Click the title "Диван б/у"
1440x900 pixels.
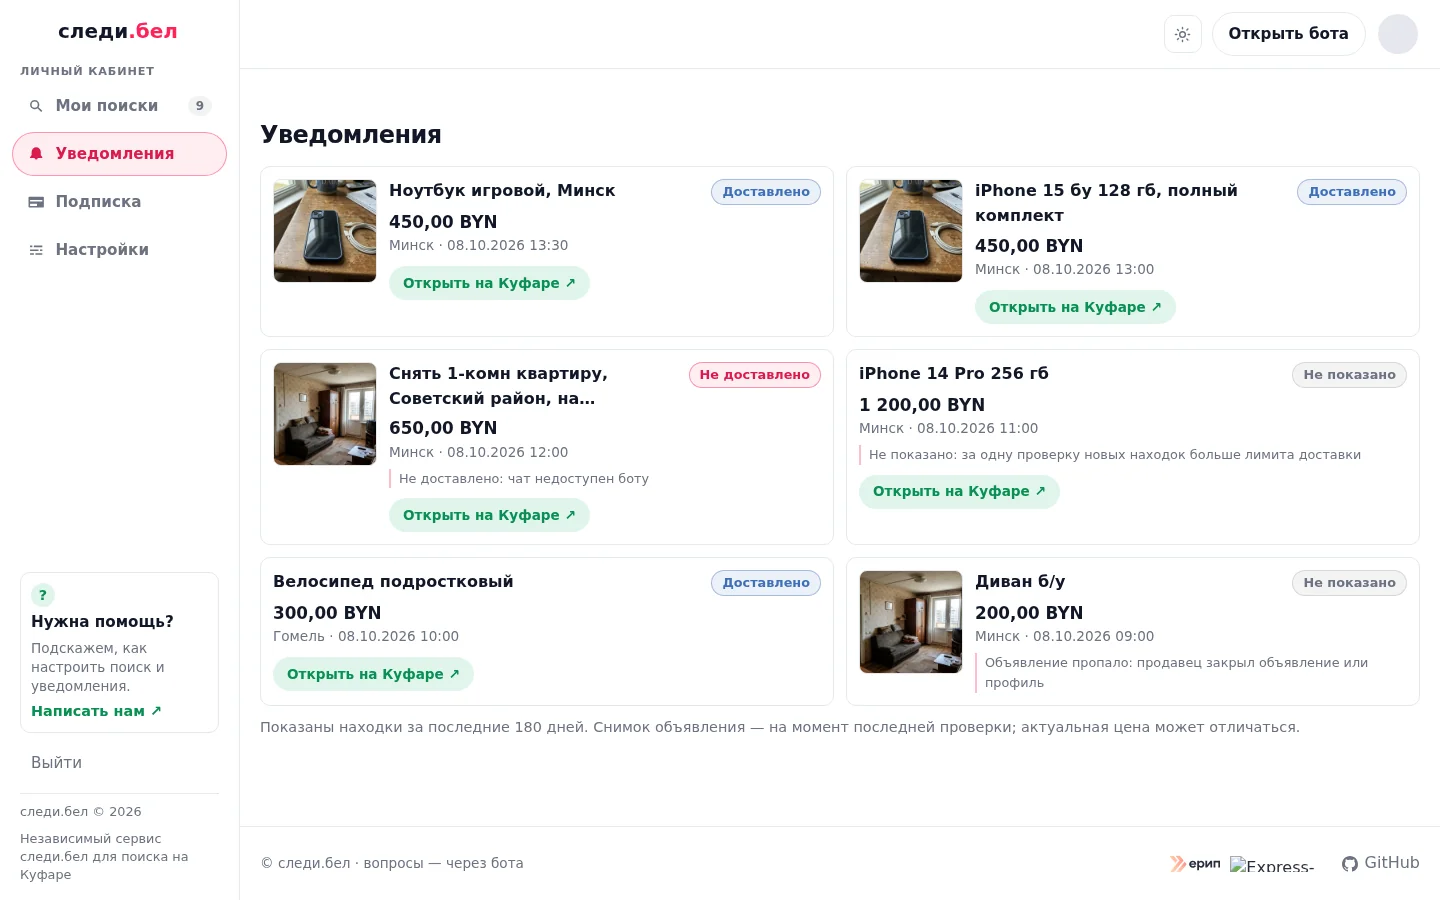(1020, 582)
